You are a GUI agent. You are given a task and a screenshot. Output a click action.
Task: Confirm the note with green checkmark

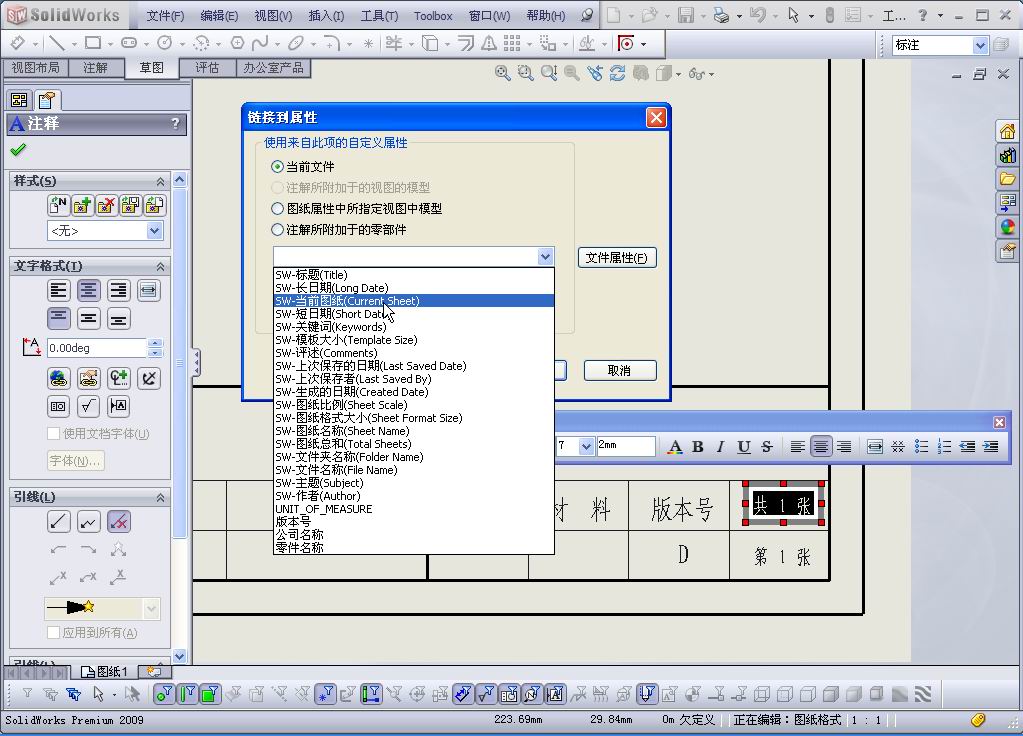tap(18, 149)
